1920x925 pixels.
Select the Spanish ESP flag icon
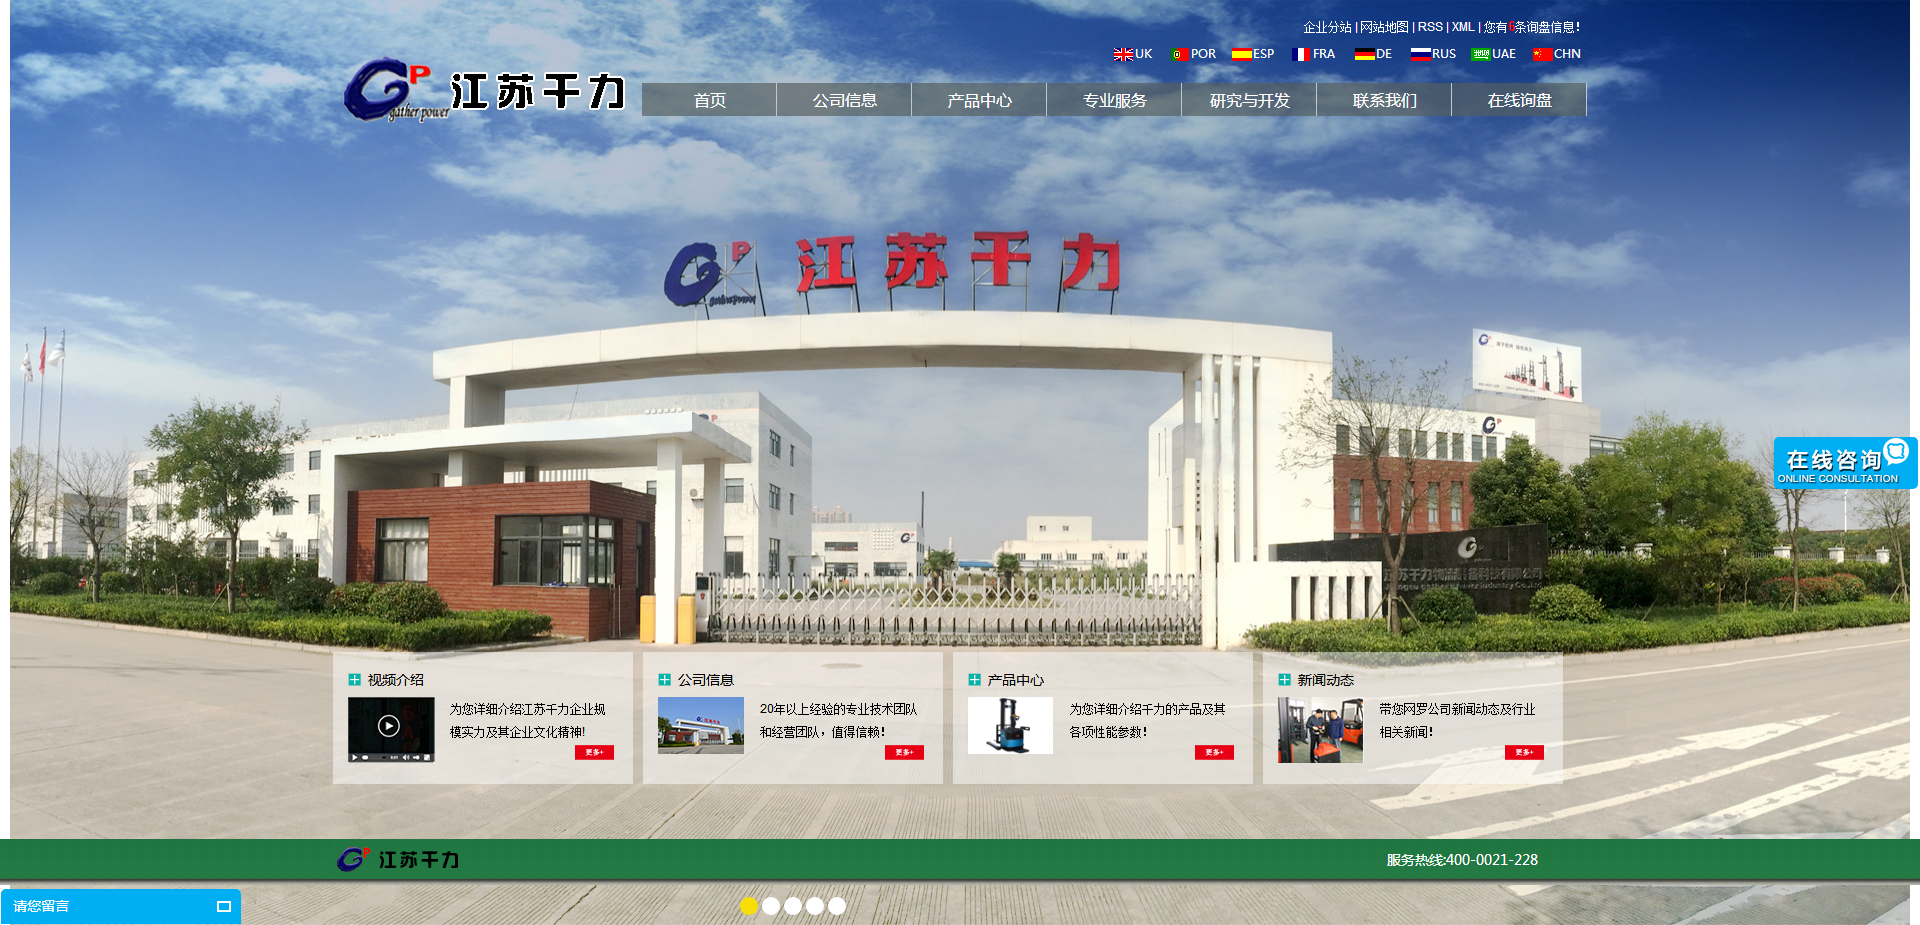(x=1241, y=54)
